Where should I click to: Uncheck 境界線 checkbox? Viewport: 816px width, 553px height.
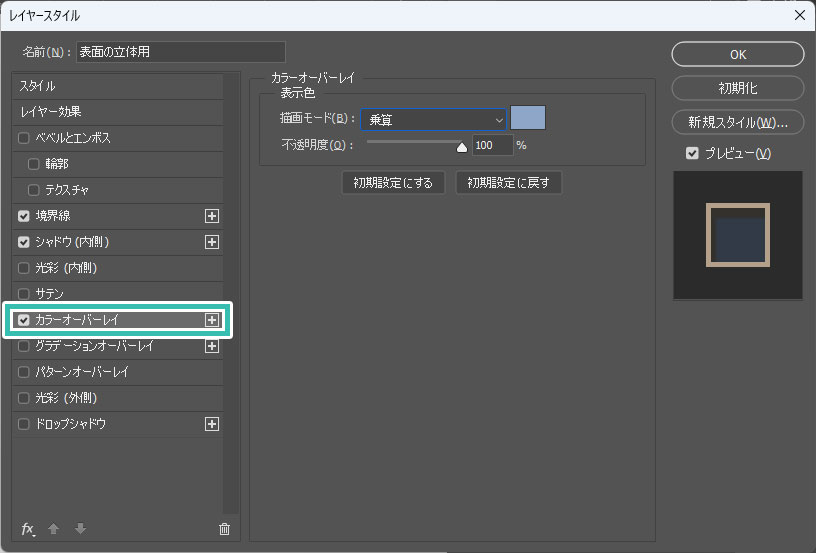tap(23, 216)
